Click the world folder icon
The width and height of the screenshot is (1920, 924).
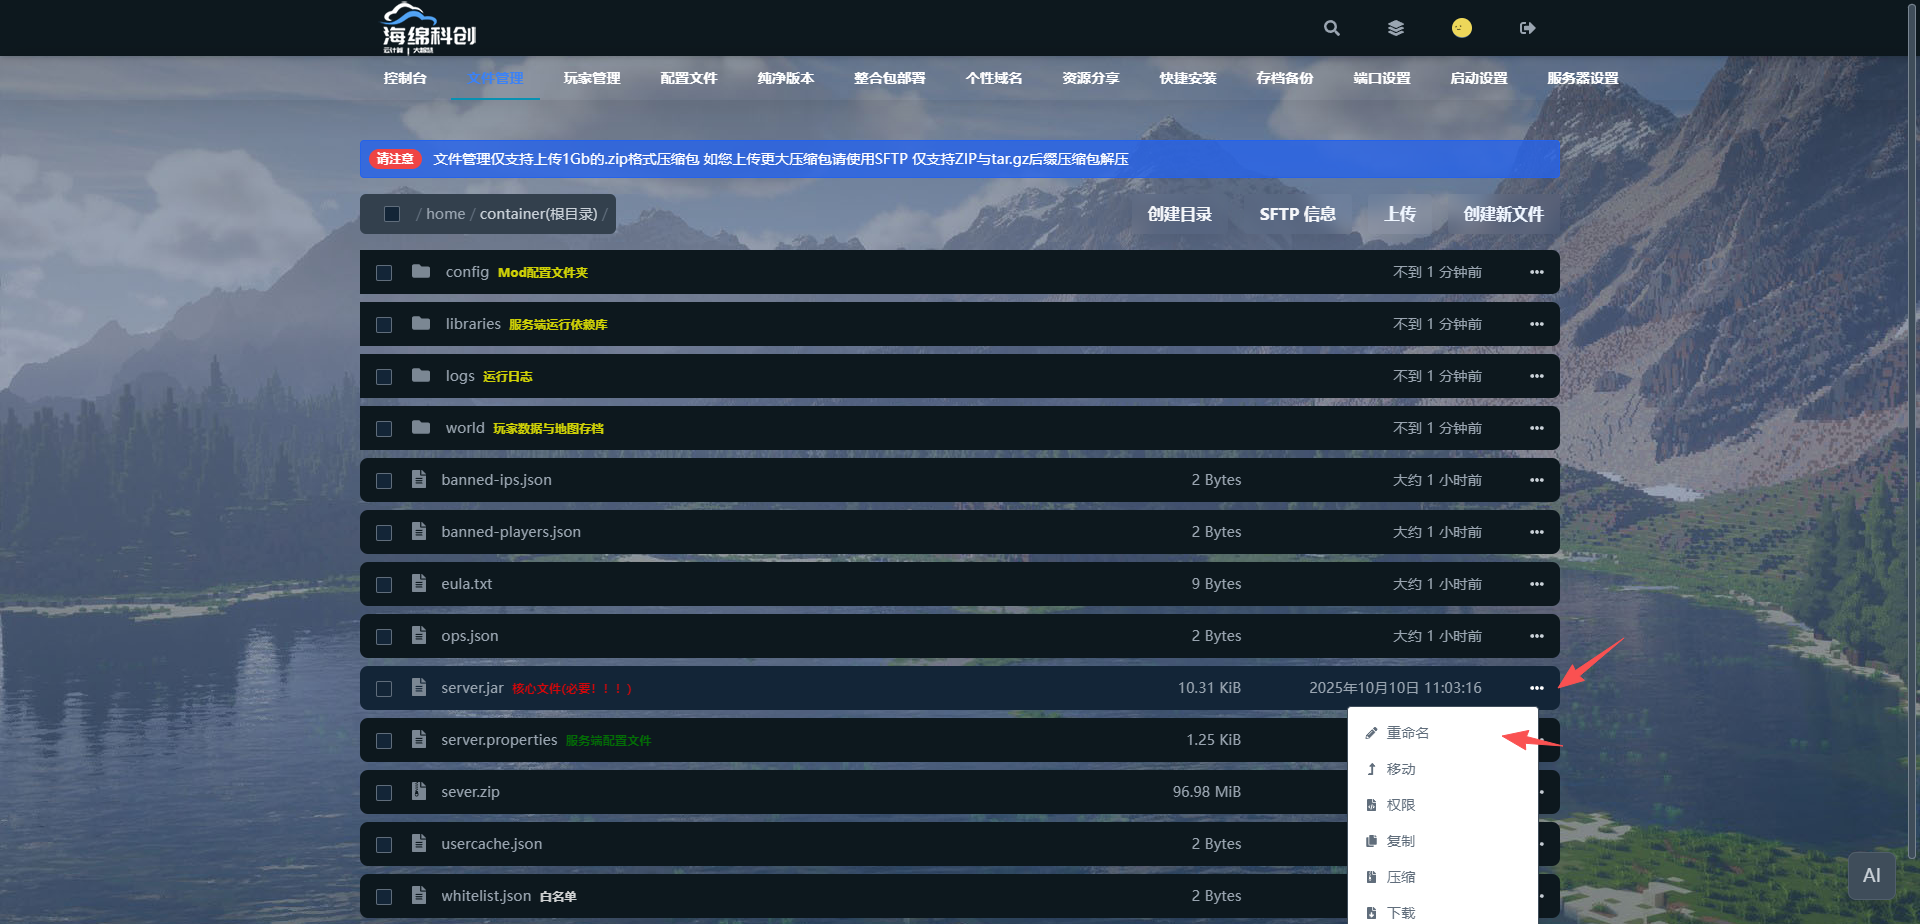[x=421, y=428]
